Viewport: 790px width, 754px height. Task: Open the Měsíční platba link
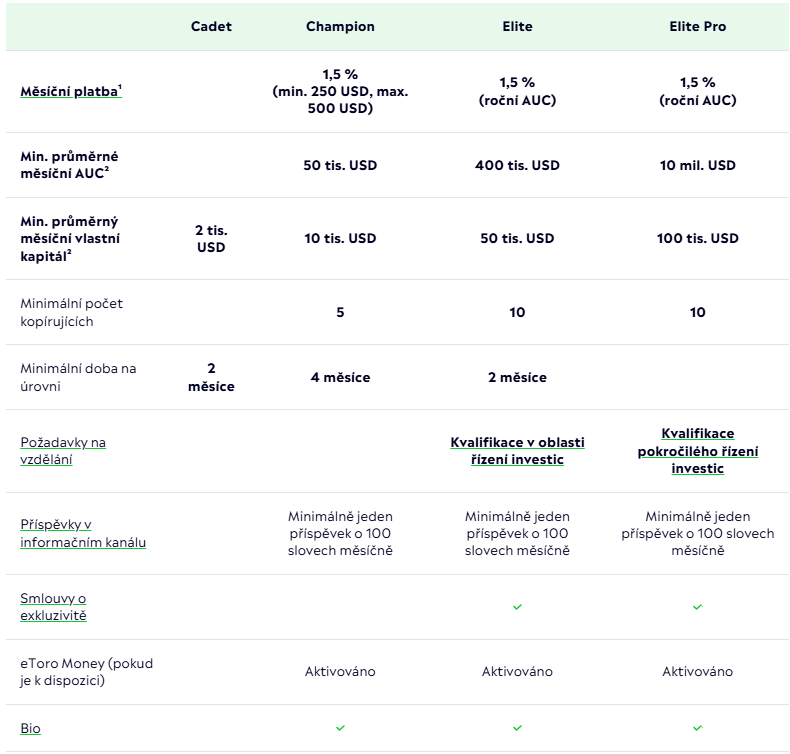click(x=69, y=92)
